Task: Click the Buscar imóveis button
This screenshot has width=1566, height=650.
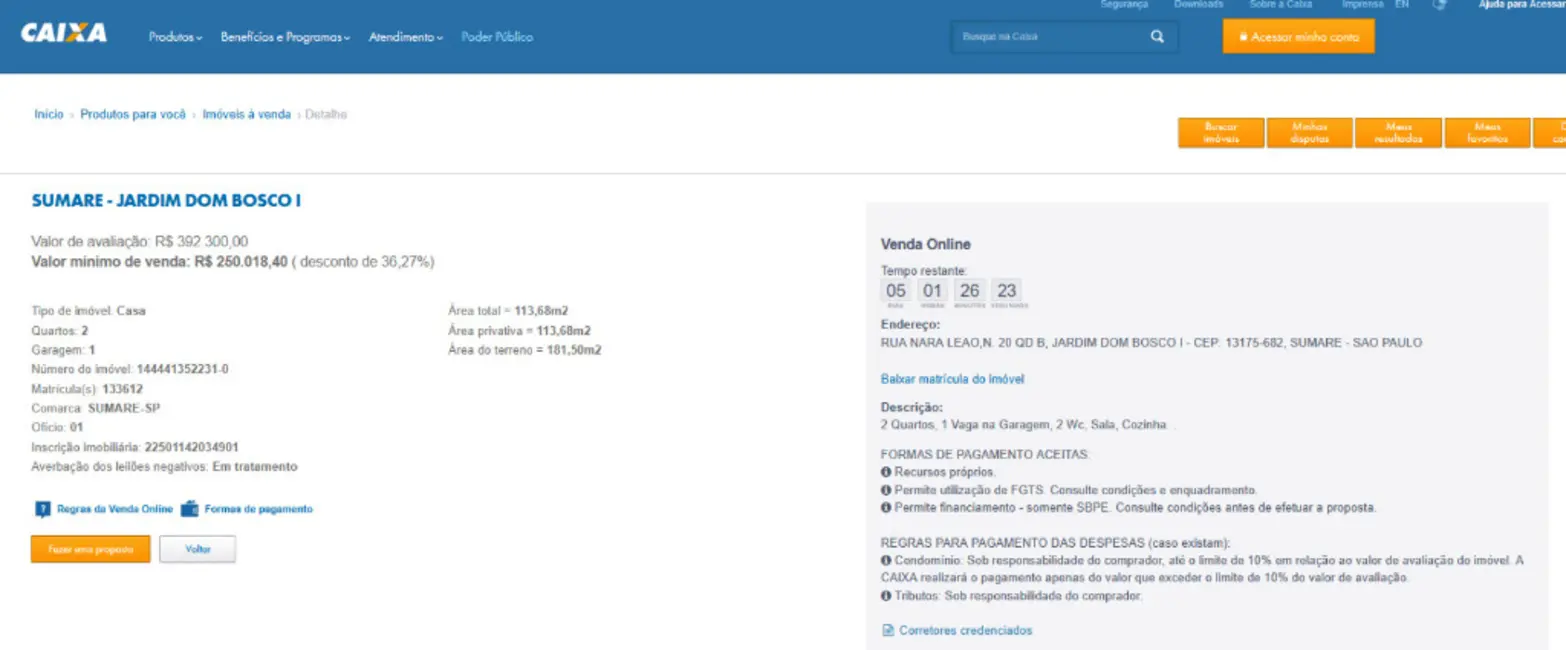Action: [1221, 133]
